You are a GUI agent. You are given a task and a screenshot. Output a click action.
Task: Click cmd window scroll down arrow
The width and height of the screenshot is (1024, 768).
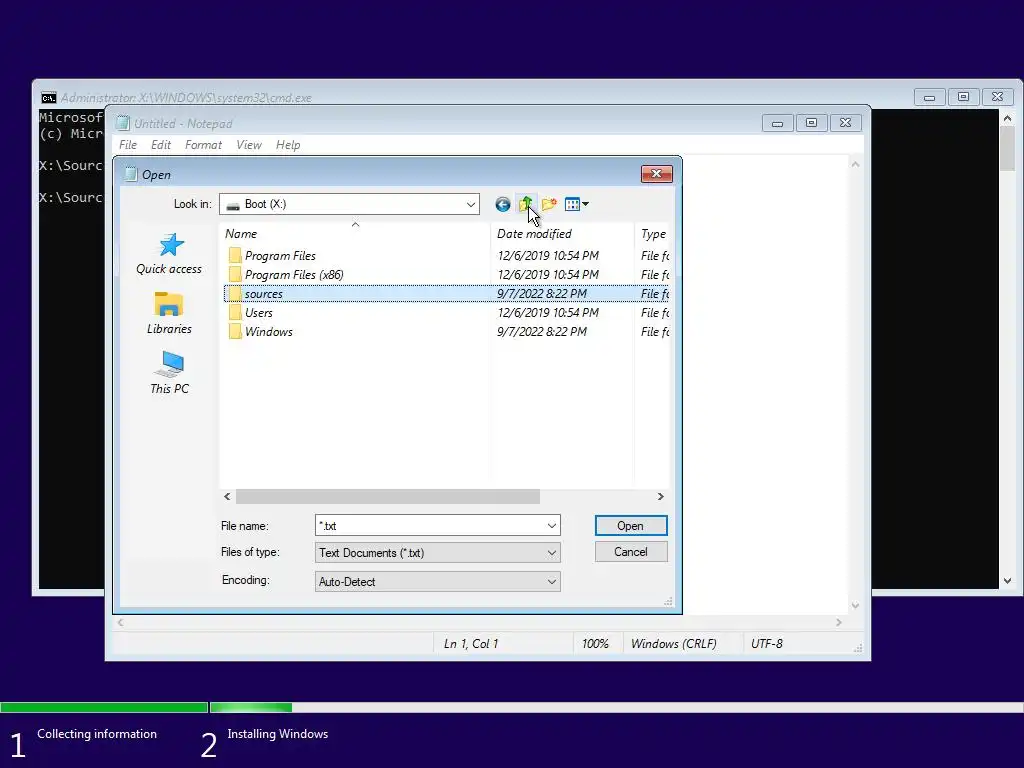pyautogui.click(x=1007, y=581)
